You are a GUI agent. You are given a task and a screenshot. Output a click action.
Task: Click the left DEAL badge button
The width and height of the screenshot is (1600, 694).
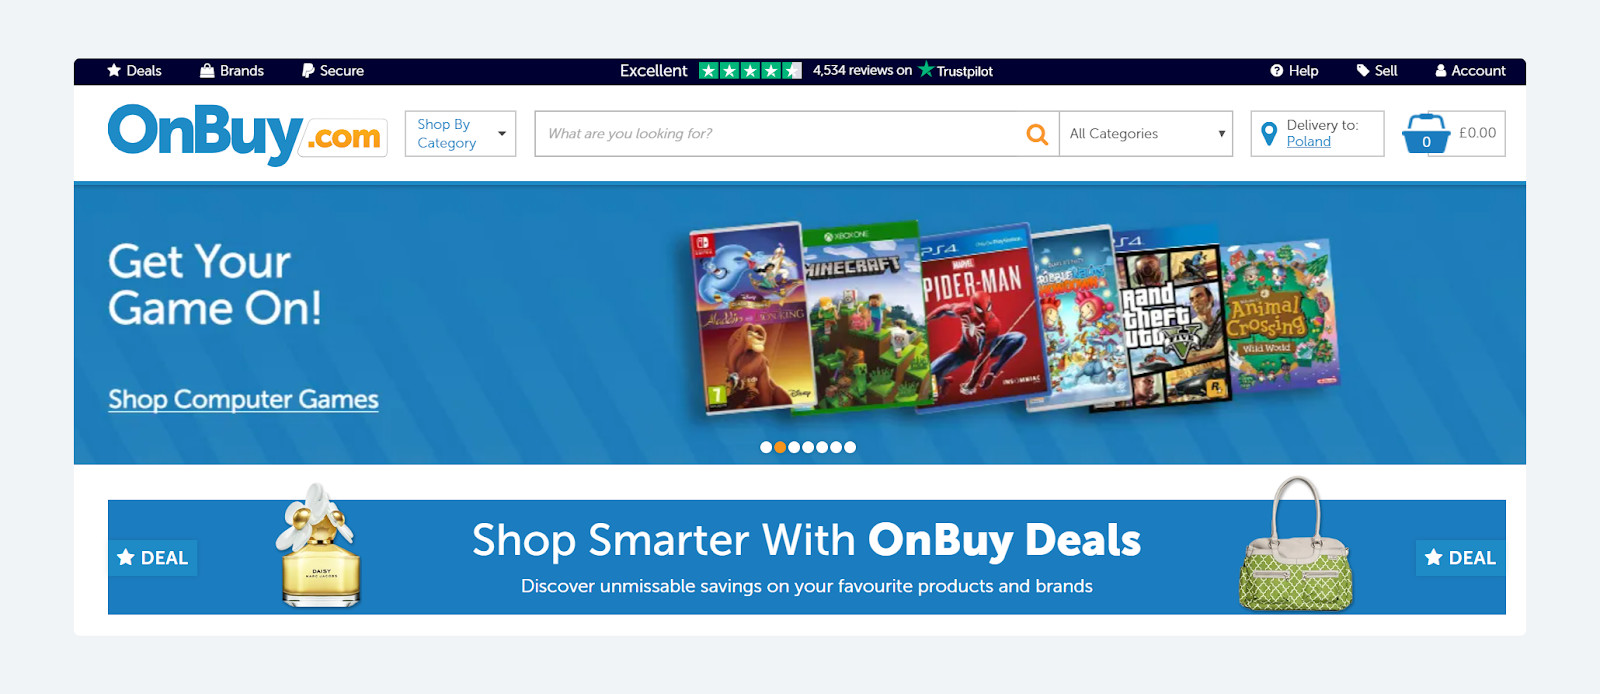point(153,558)
